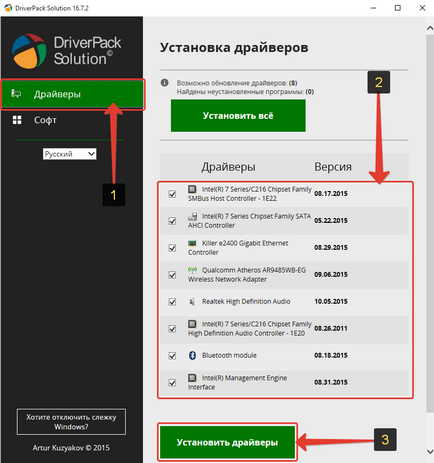The image size is (434, 463).
Task: Click speaker icon of Realtek Audio
Action: click(192, 302)
